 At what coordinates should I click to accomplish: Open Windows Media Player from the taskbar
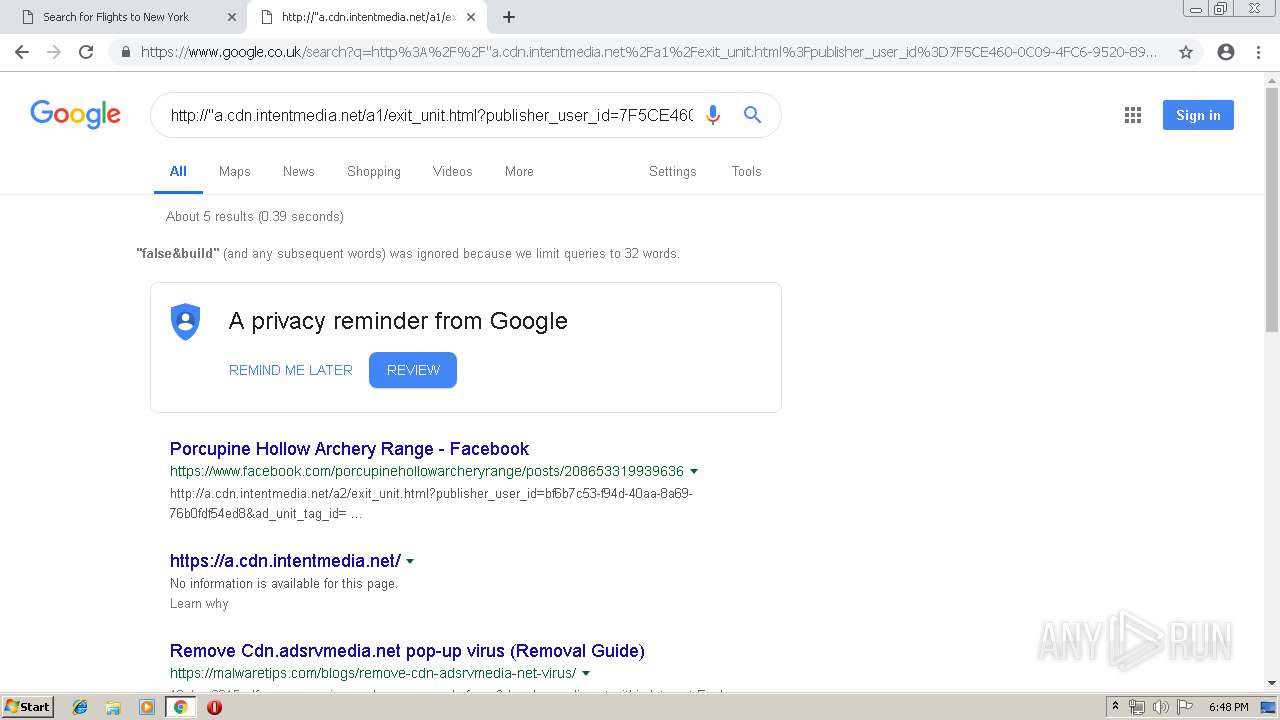(147, 707)
